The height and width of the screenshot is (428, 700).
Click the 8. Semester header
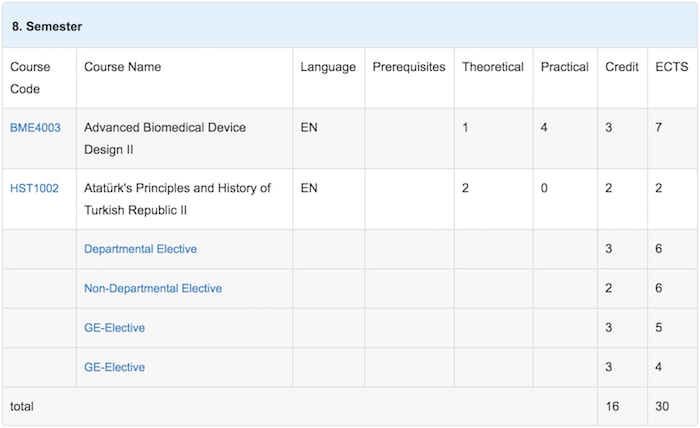(47, 26)
